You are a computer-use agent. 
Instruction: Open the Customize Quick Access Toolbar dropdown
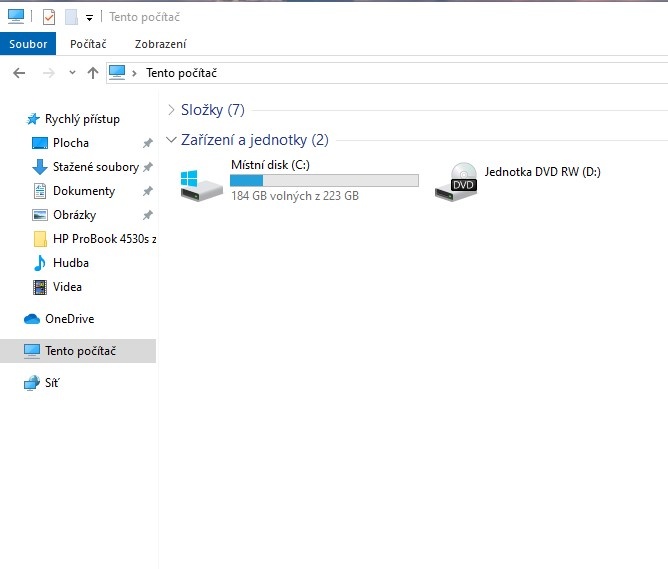tap(89, 18)
